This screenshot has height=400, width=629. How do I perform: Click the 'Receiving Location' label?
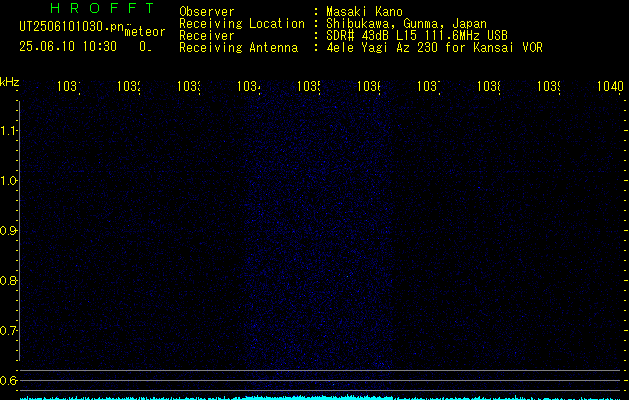242,23
